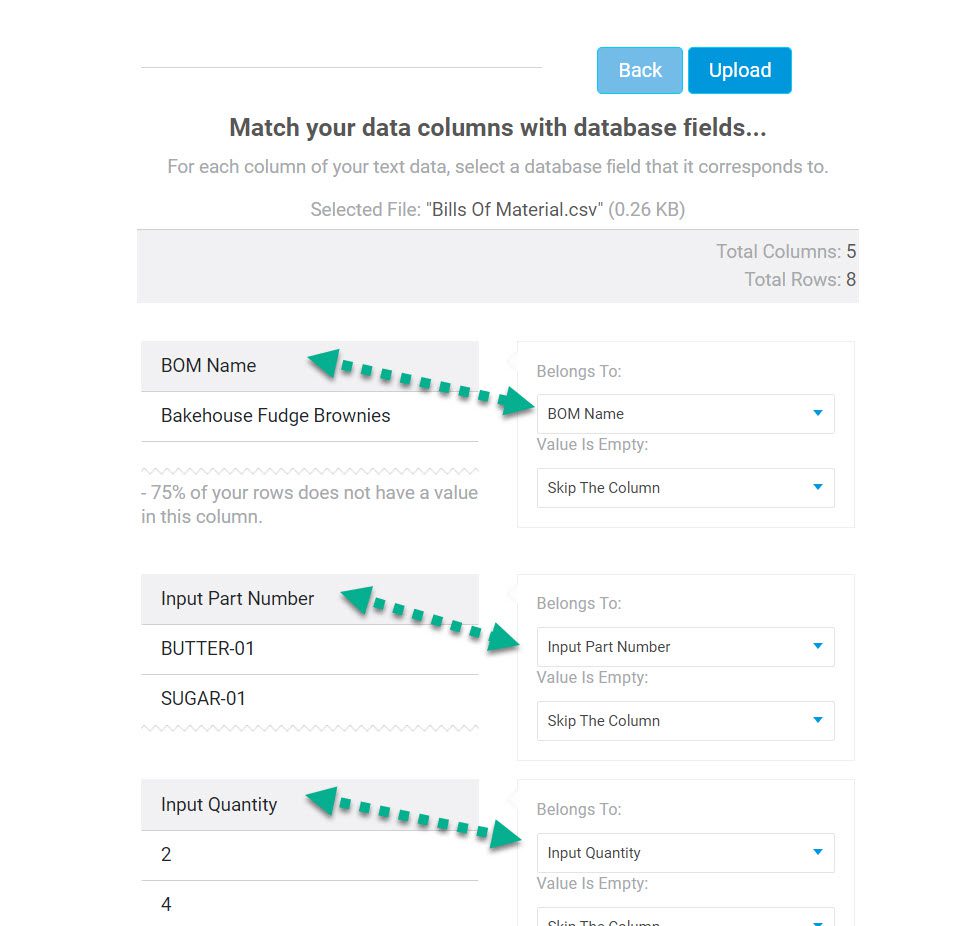Viewport: 959px width, 926px height.
Task: Click the caret arrow of BOM Name dropdown
Action: [818, 413]
